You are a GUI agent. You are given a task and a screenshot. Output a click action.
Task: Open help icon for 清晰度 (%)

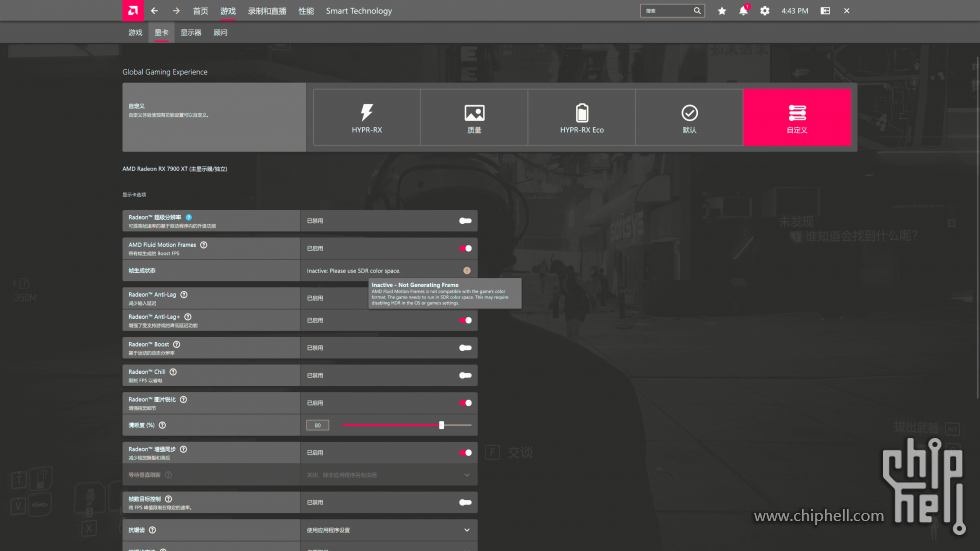pyautogui.click(x=162, y=425)
